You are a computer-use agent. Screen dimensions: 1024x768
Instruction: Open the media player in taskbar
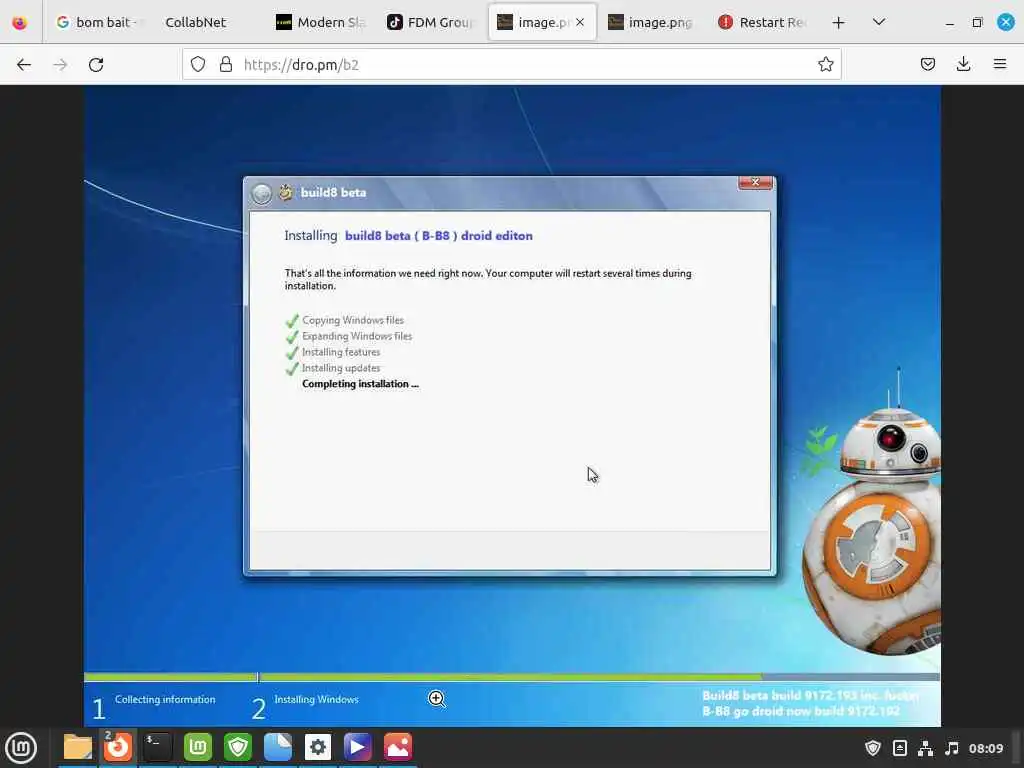click(x=357, y=747)
